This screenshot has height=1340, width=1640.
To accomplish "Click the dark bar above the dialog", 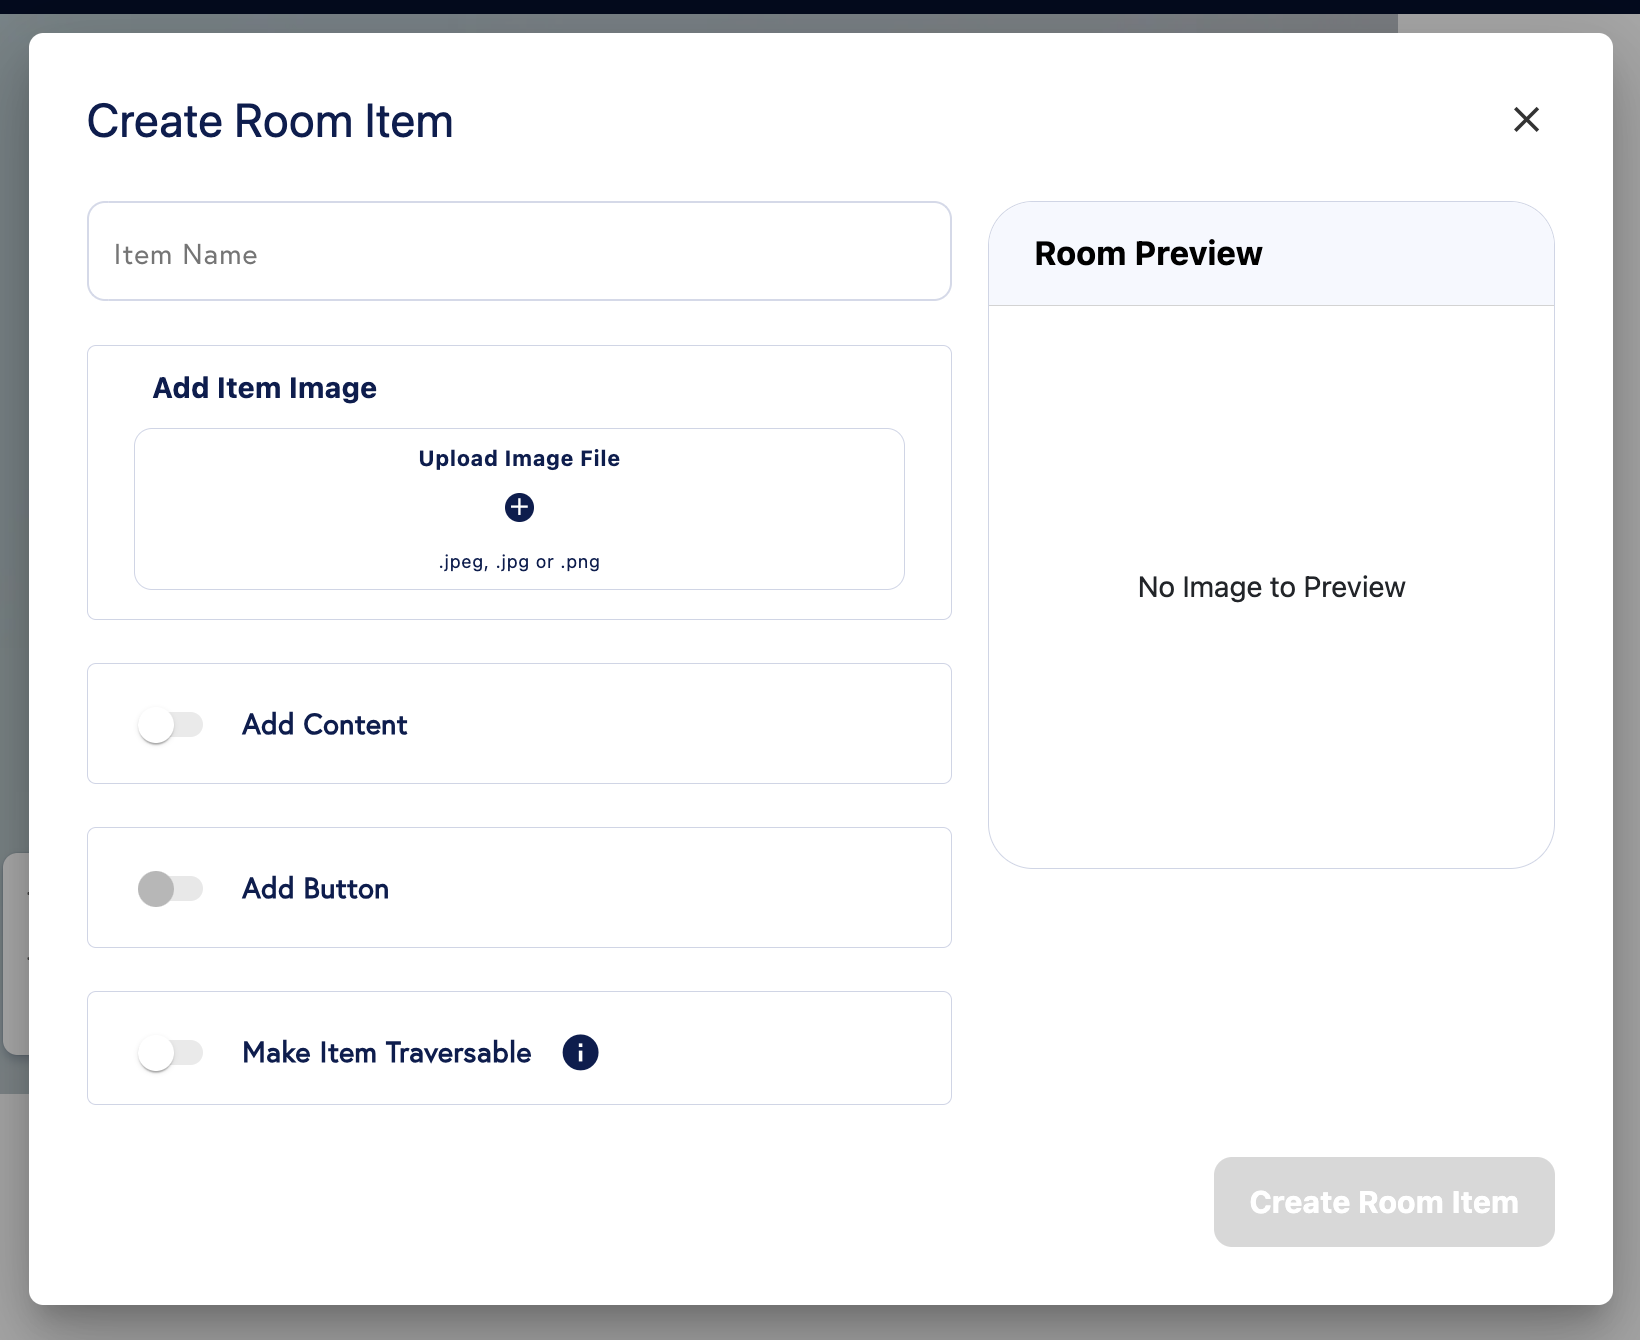I will (820, 6).
